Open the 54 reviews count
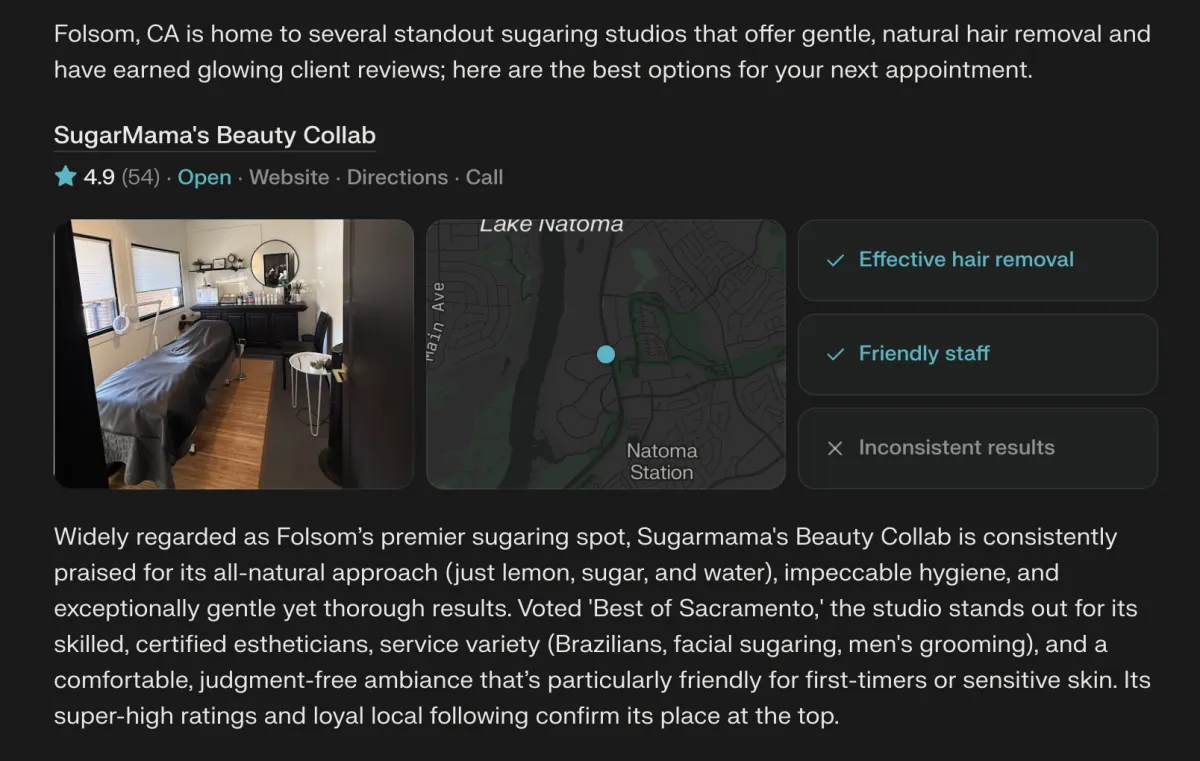 click(141, 177)
